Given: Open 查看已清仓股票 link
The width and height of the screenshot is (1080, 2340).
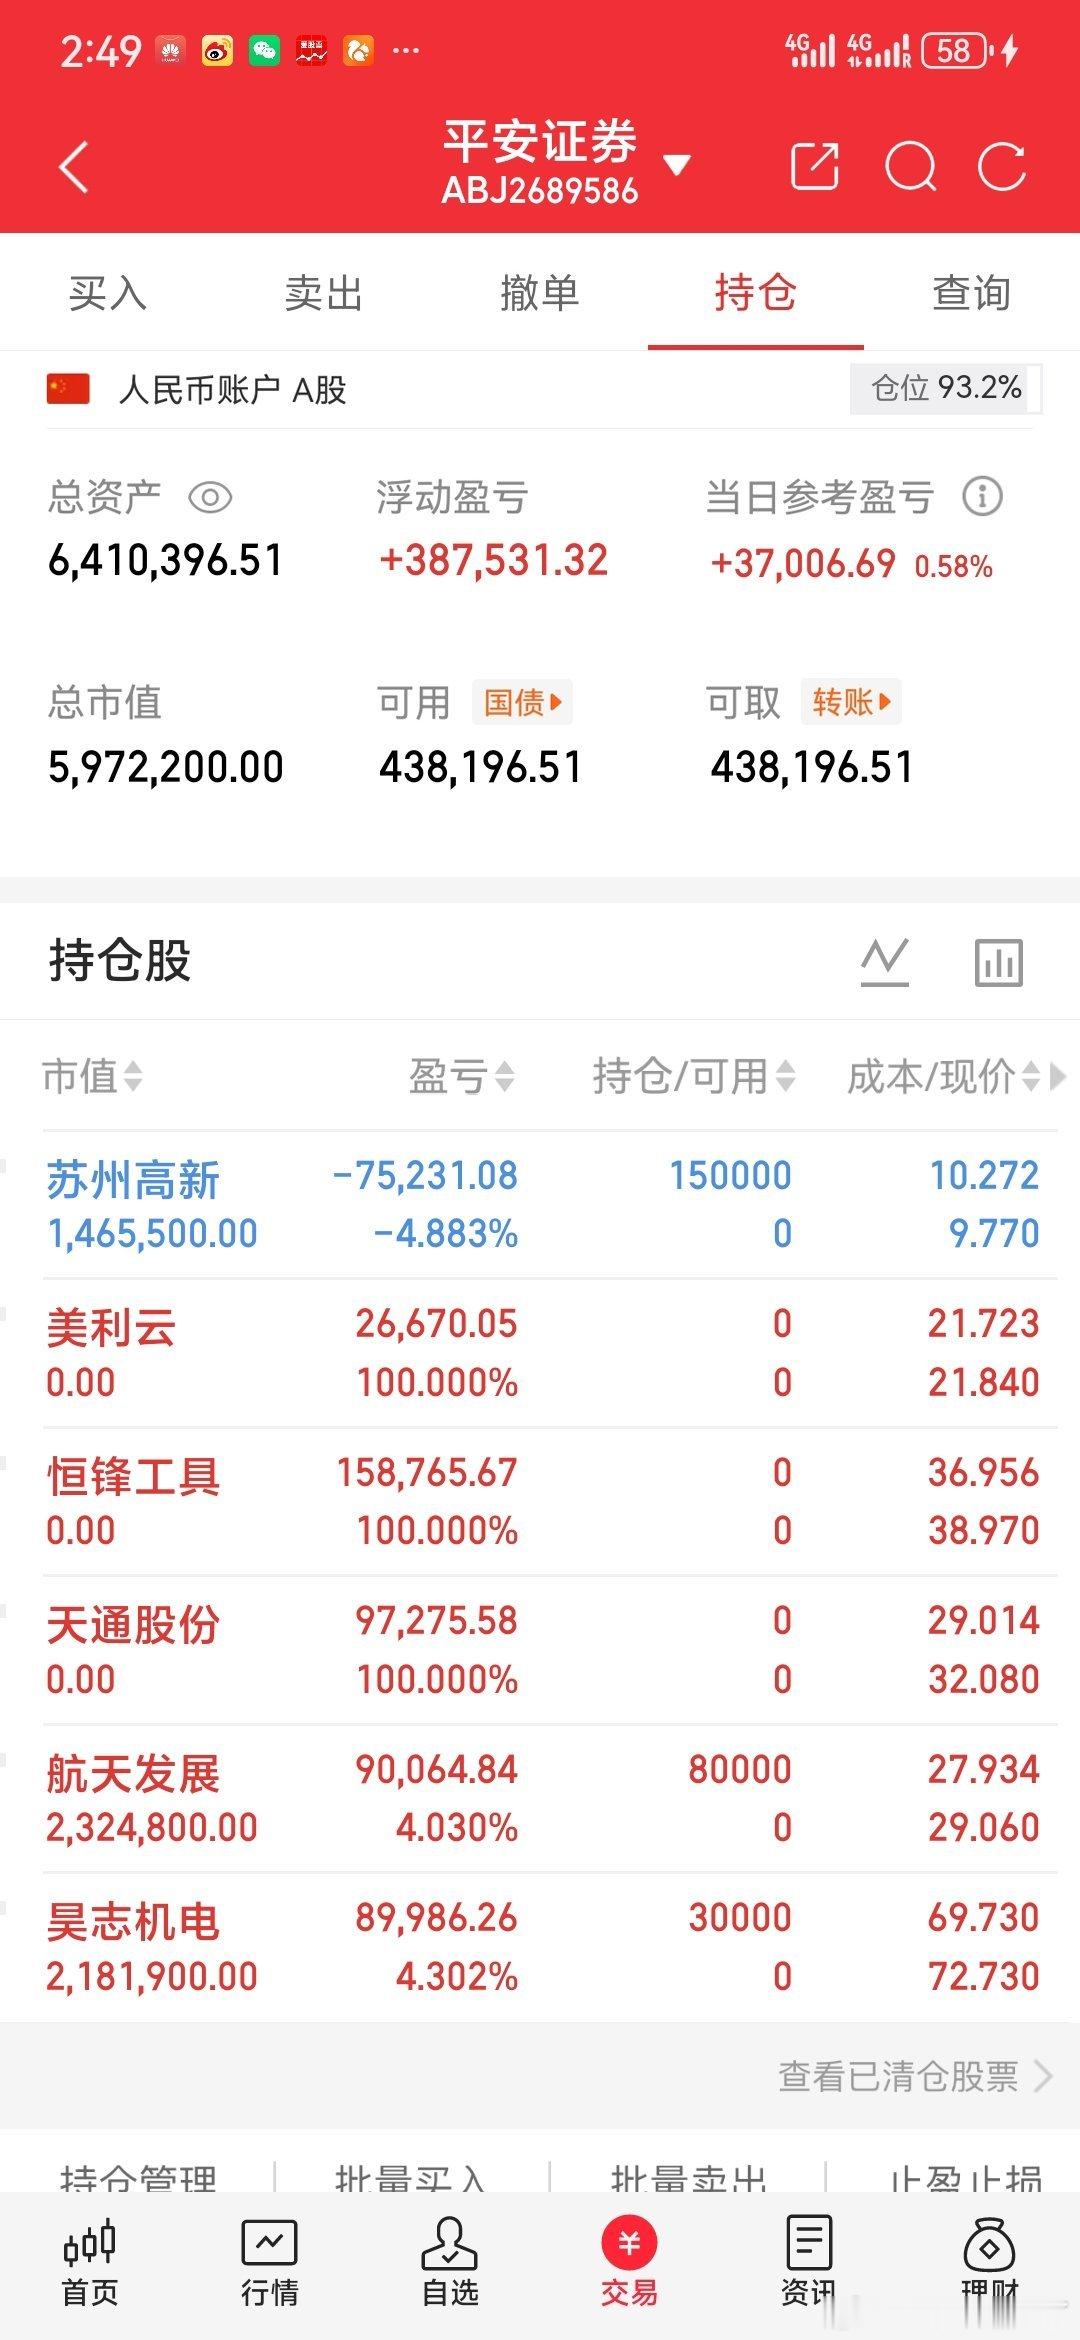Looking at the screenshot, I should click(898, 2076).
